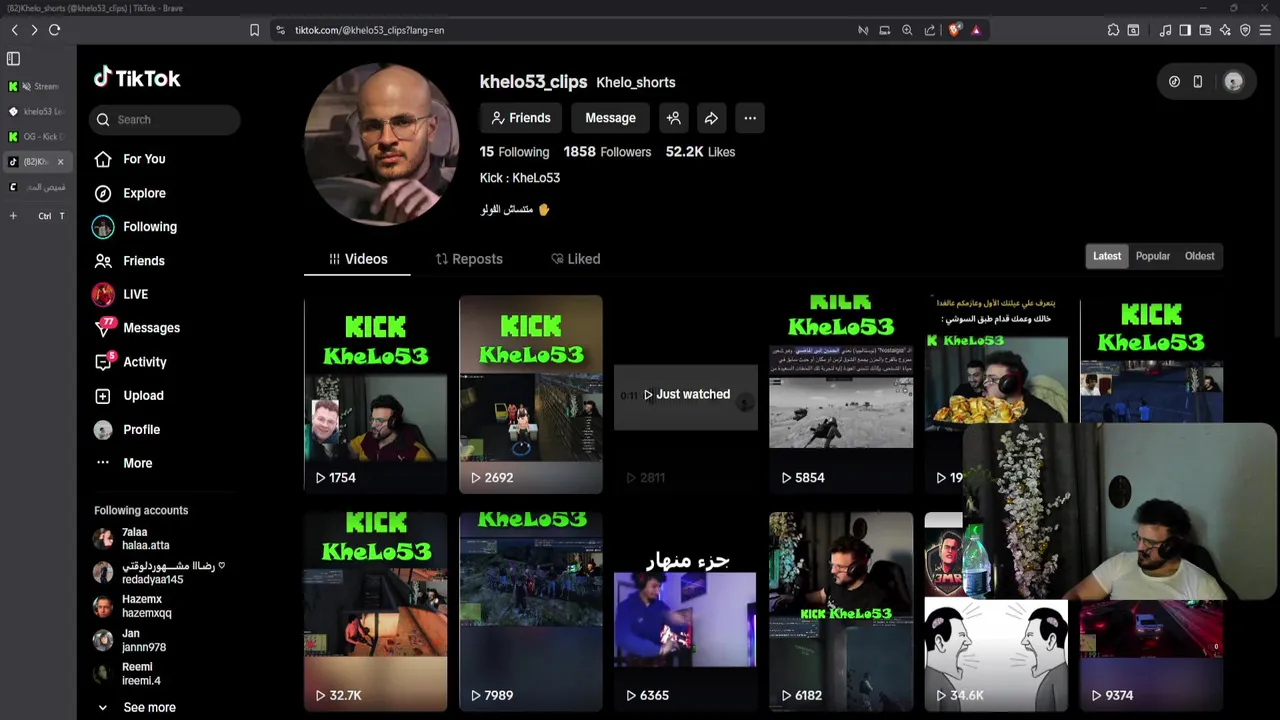The image size is (1280, 720).
Task: Open the three-dots more options on profile
Action: 750,118
